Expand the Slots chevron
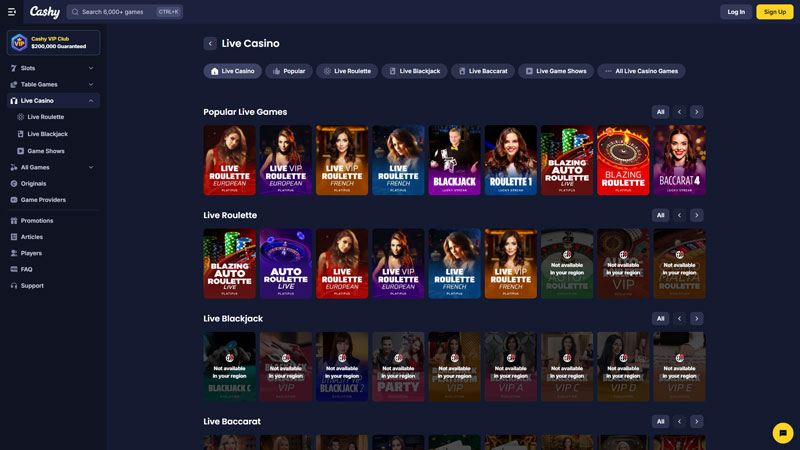The width and height of the screenshot is (800, 450). (91, 68)
